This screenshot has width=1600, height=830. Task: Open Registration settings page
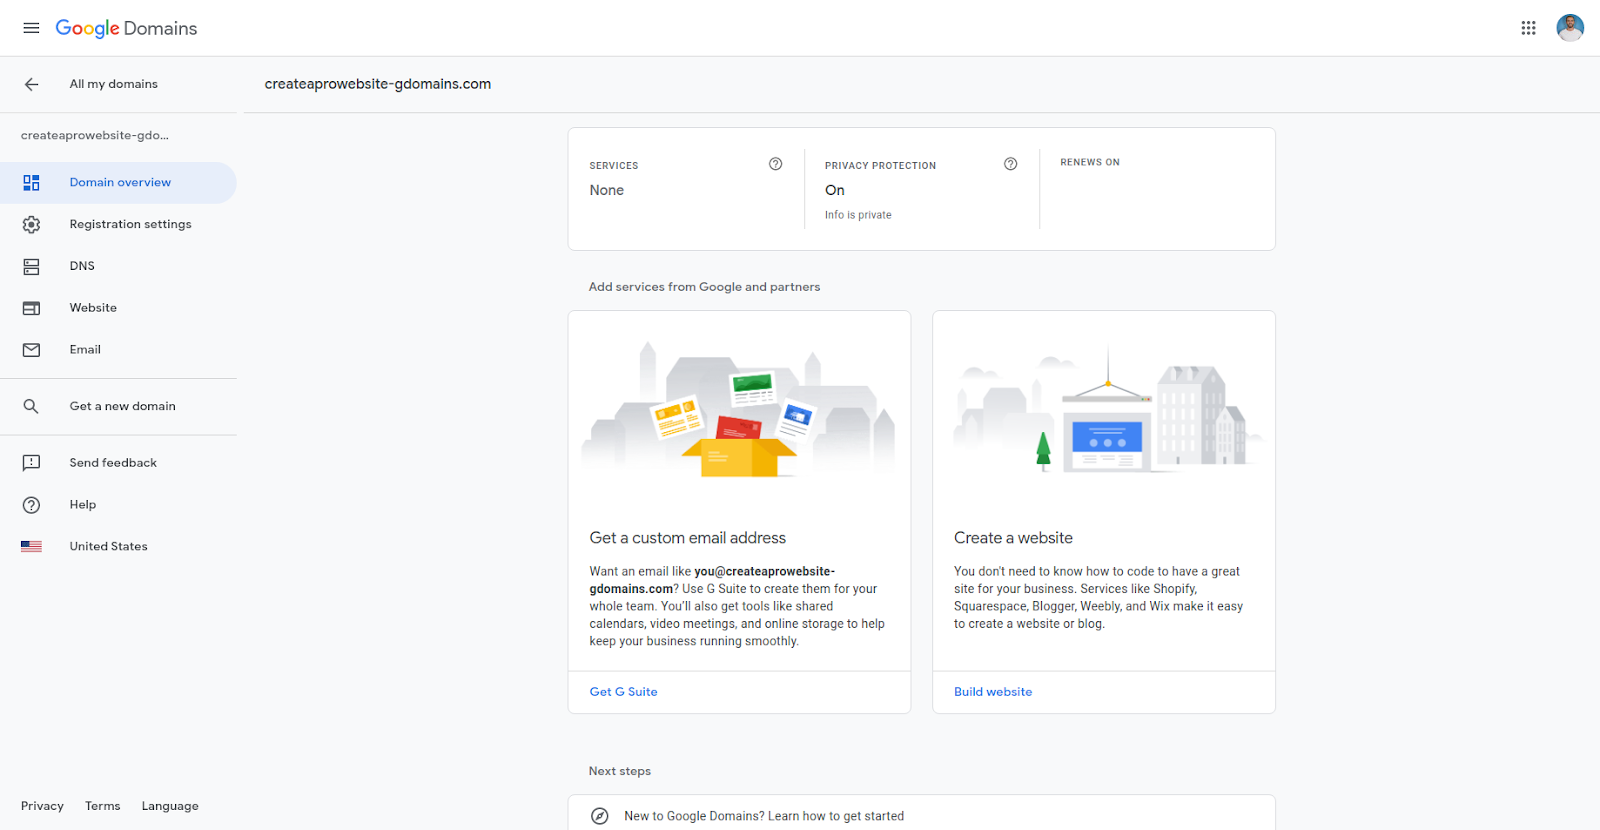(118, 225)
